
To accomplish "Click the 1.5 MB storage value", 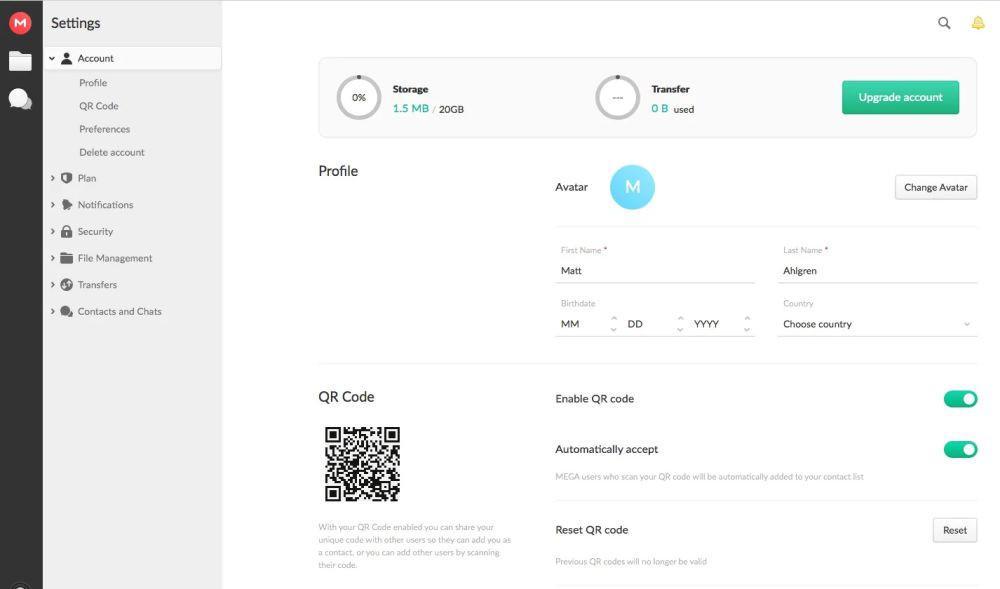I will click(411, 109).
